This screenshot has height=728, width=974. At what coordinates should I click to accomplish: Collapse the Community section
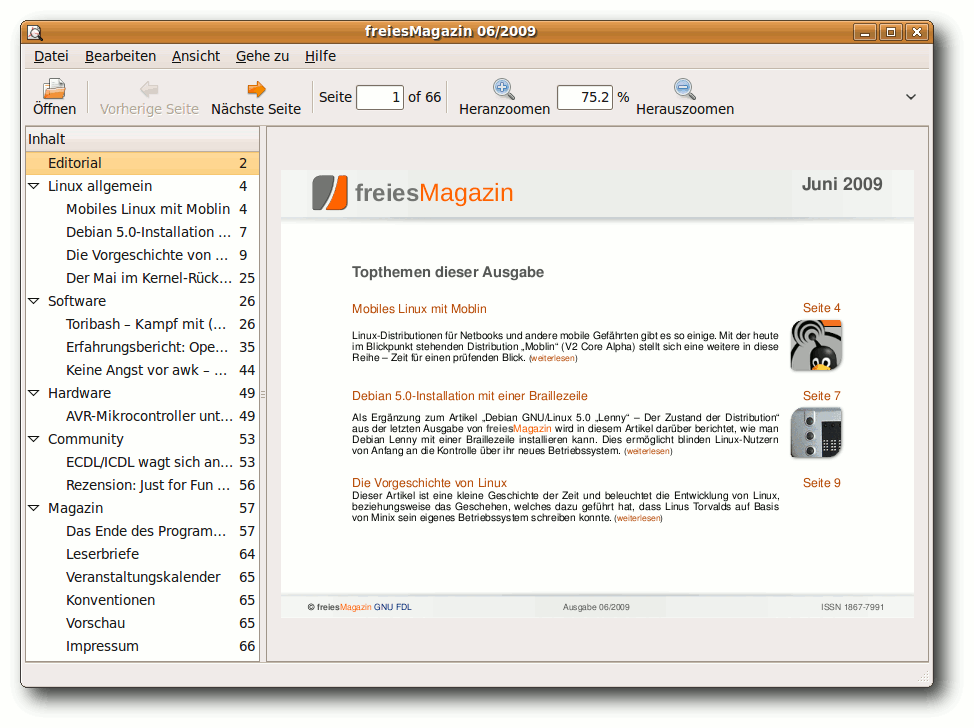[34, 439]
